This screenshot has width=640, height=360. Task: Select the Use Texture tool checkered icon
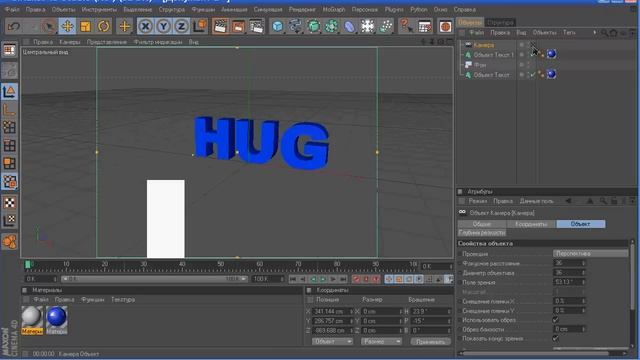pos(9,203)
